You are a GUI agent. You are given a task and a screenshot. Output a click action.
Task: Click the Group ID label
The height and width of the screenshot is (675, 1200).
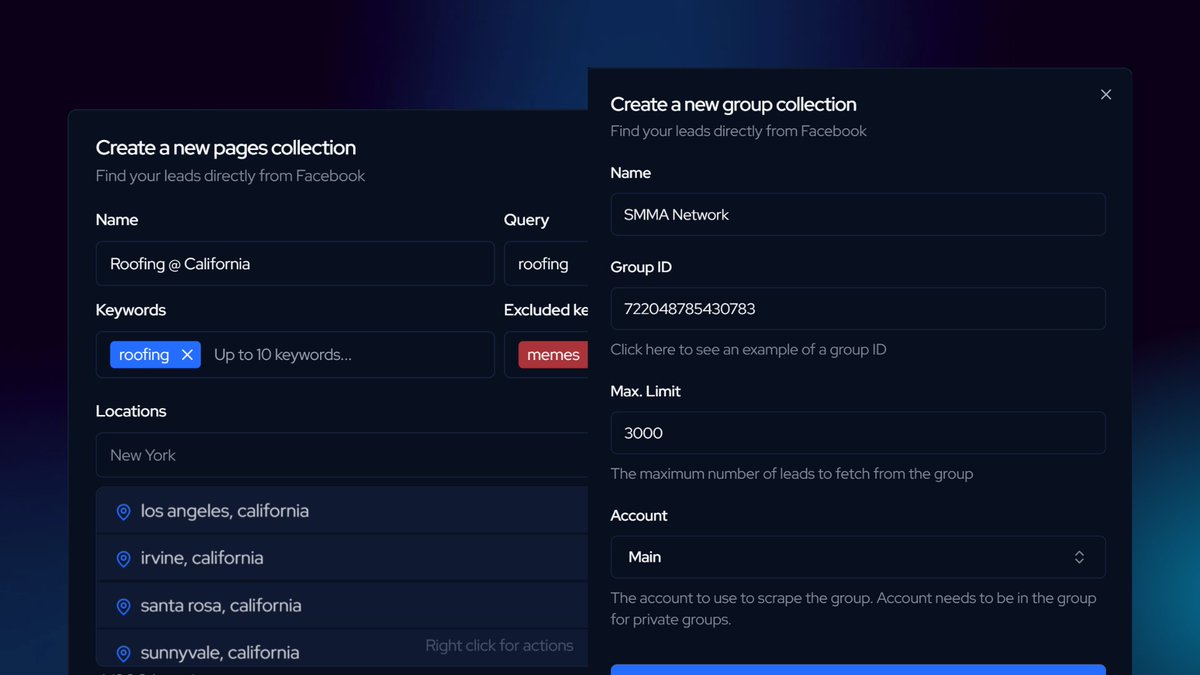tap(641, 267)
